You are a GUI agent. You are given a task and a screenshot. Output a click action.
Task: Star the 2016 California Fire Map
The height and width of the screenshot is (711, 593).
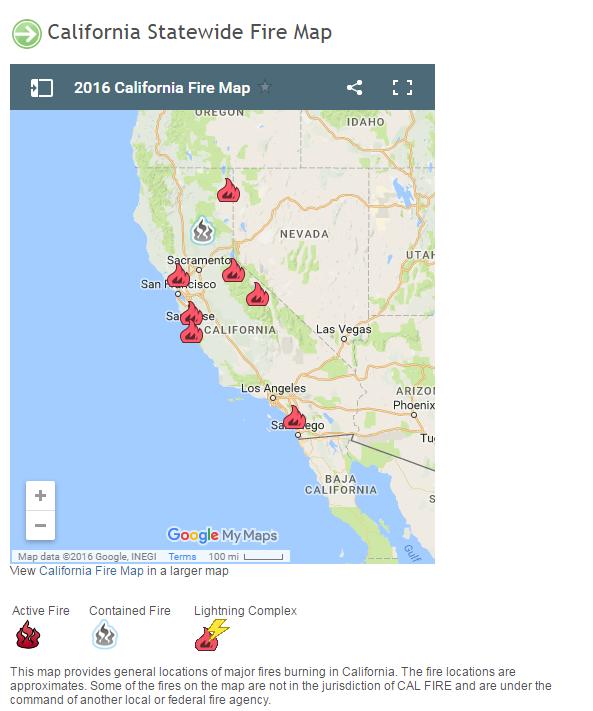tap(265, 87)
